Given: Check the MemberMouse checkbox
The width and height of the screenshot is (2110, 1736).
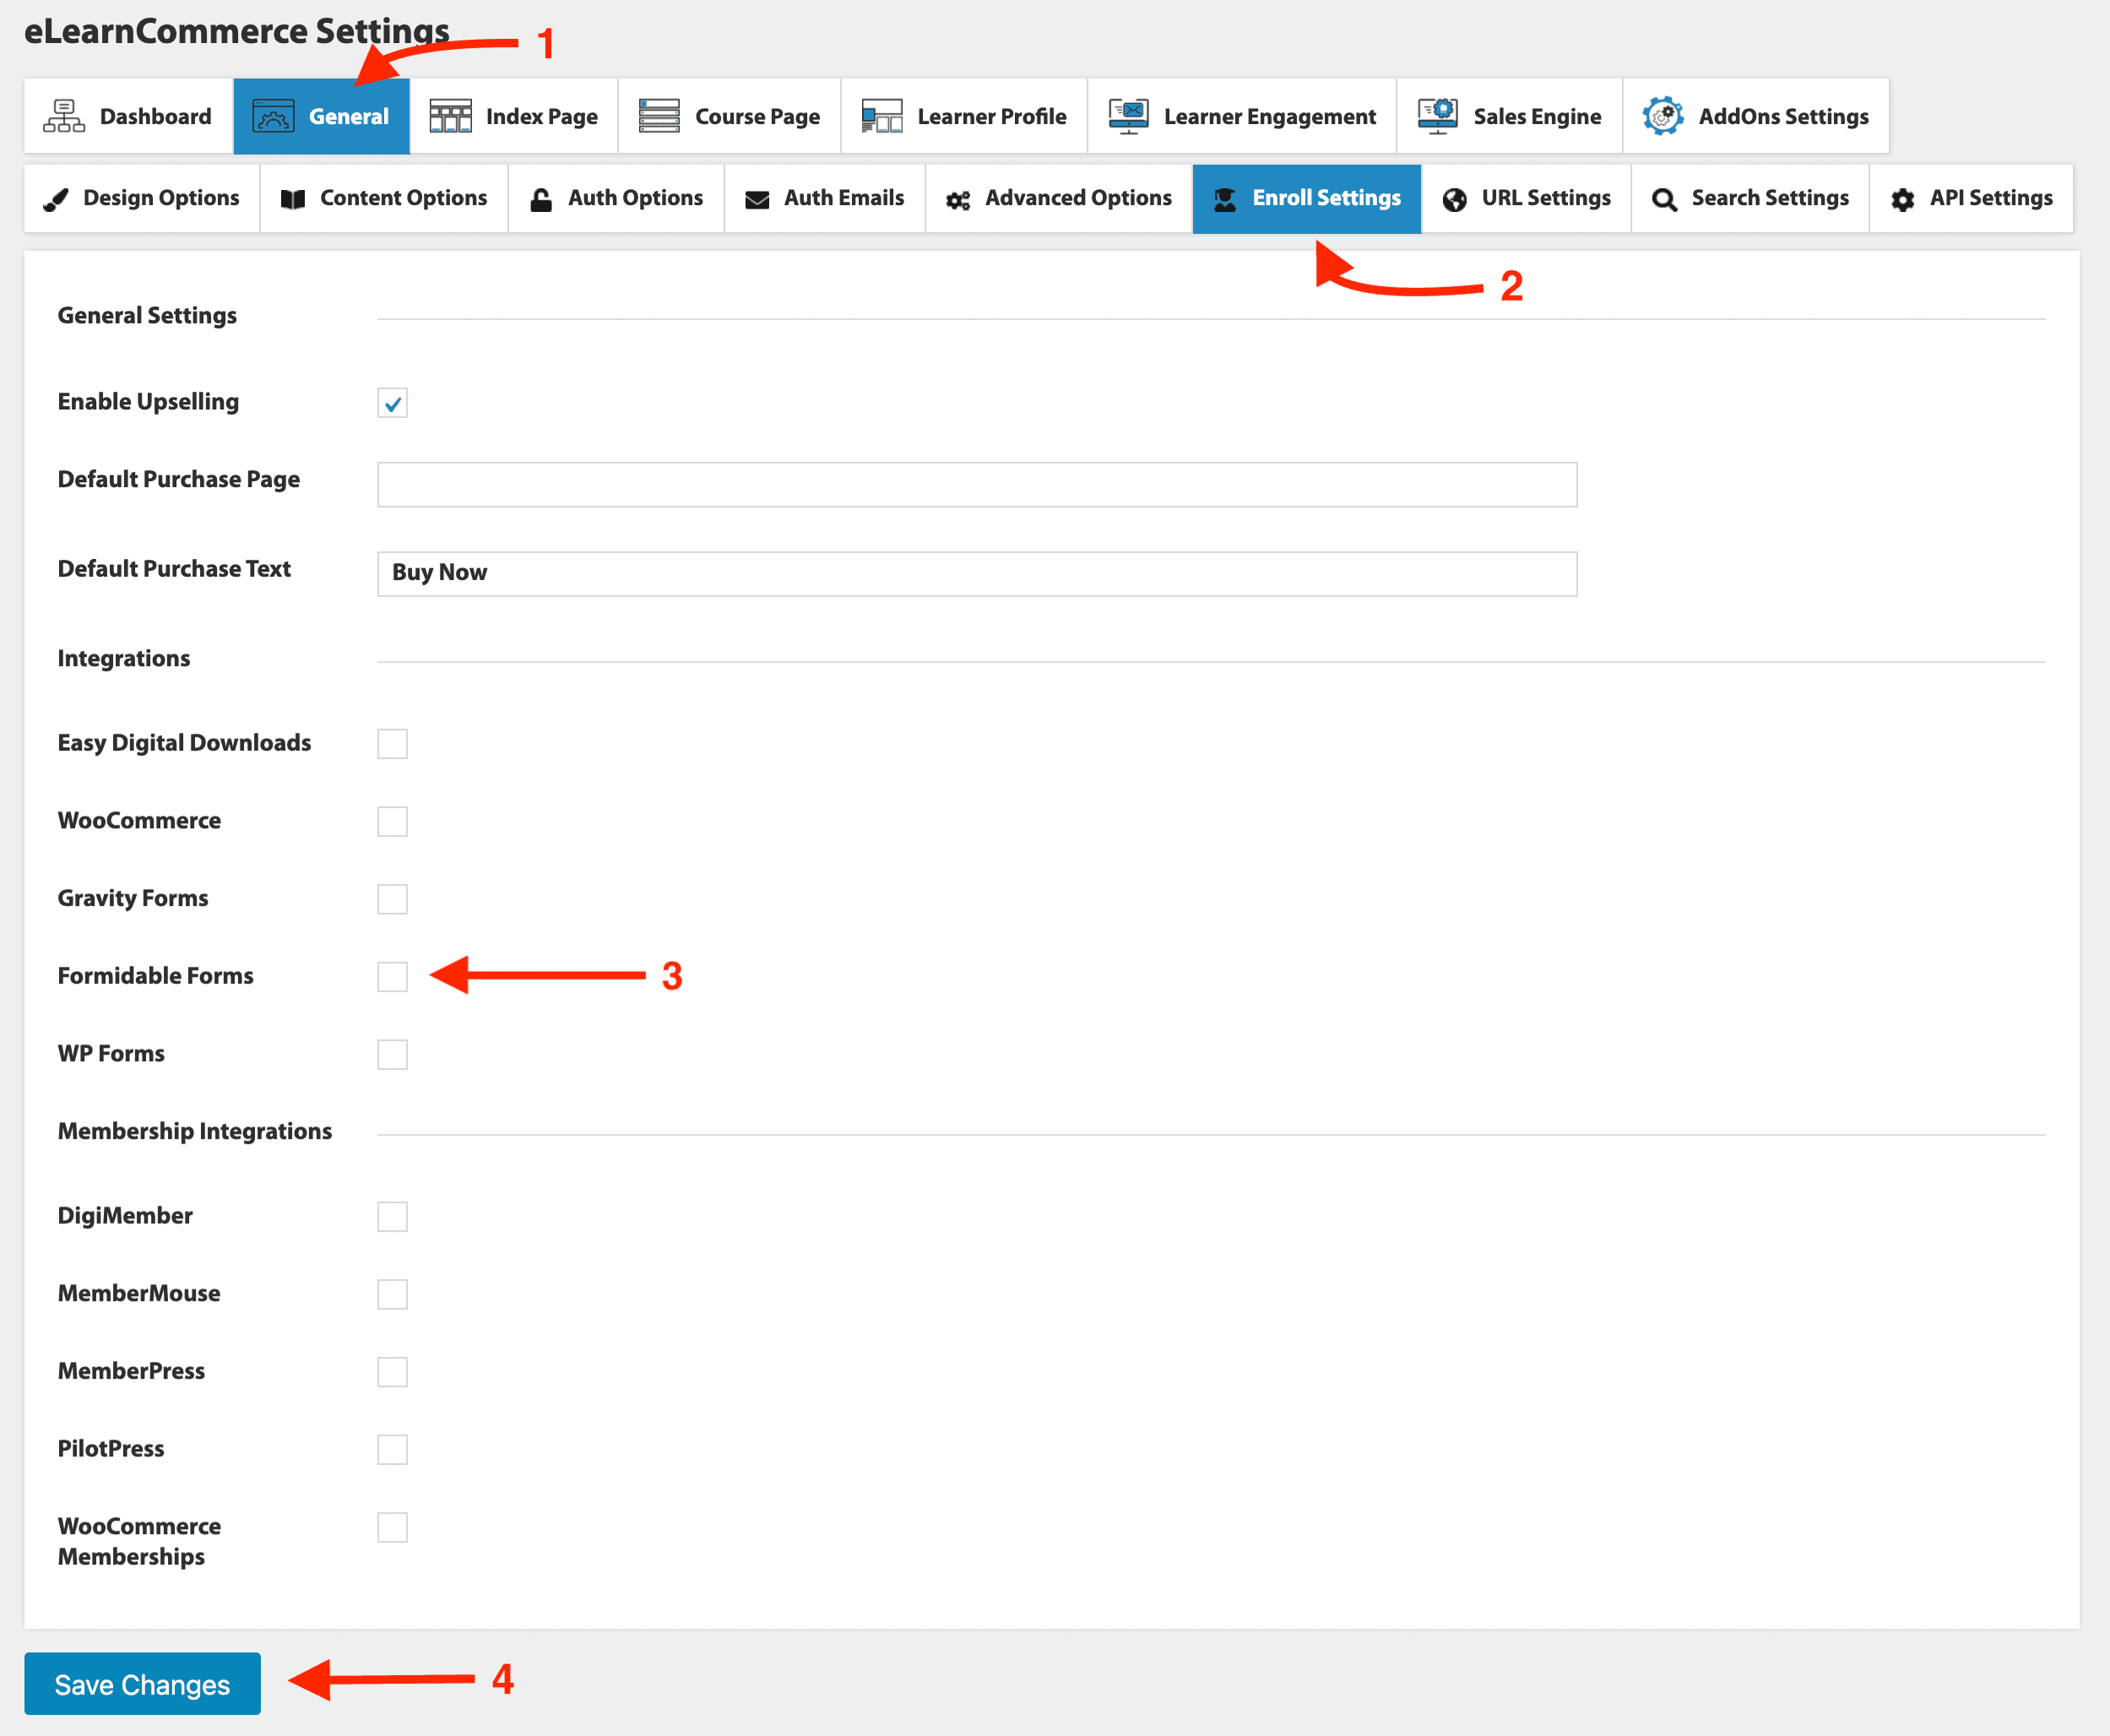Looking at the screenshot, I should tap(392, 1295).
